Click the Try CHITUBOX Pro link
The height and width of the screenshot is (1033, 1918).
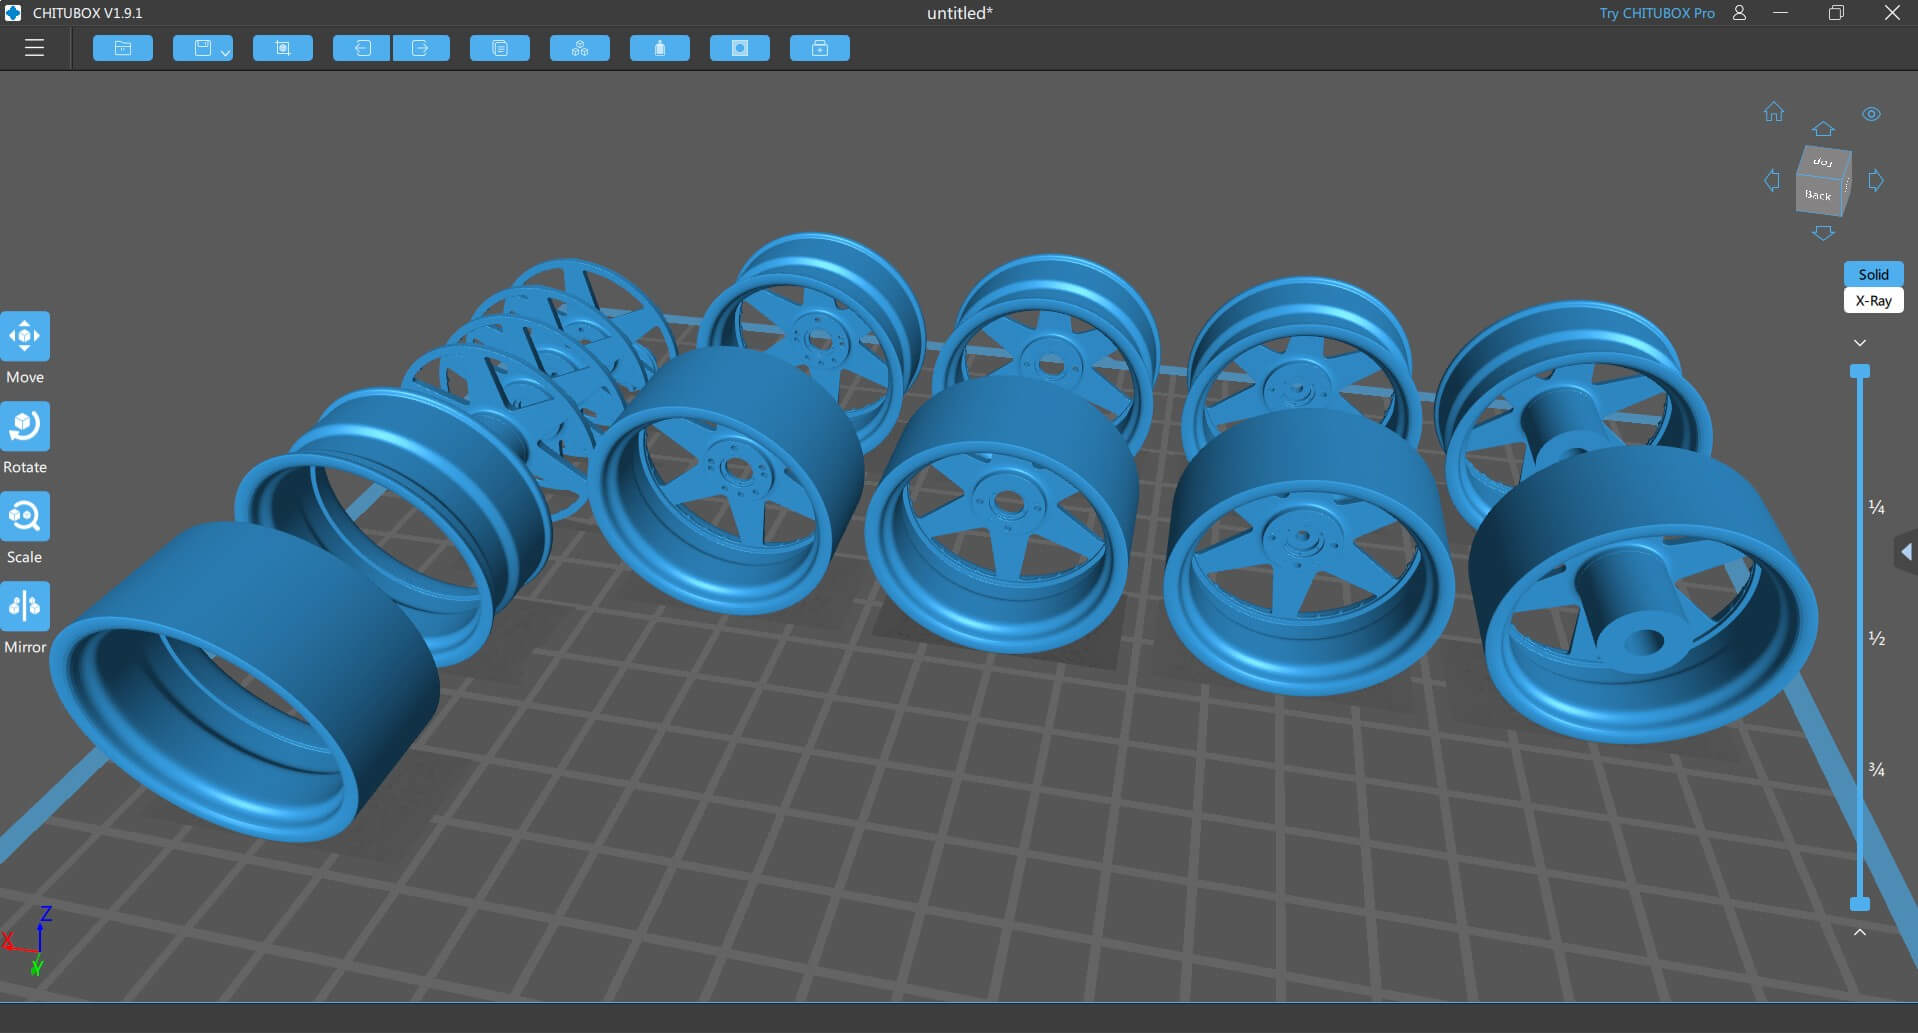(1656, 13)
